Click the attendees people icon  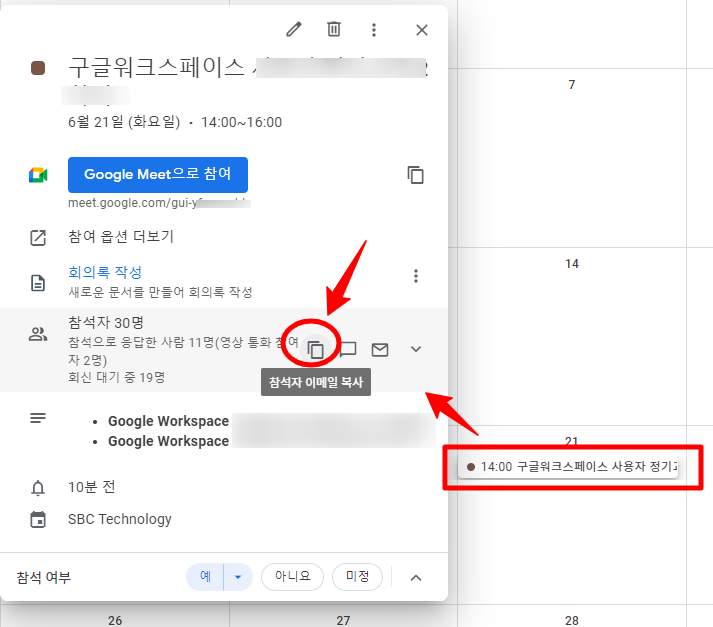click(x=38, y=334)
